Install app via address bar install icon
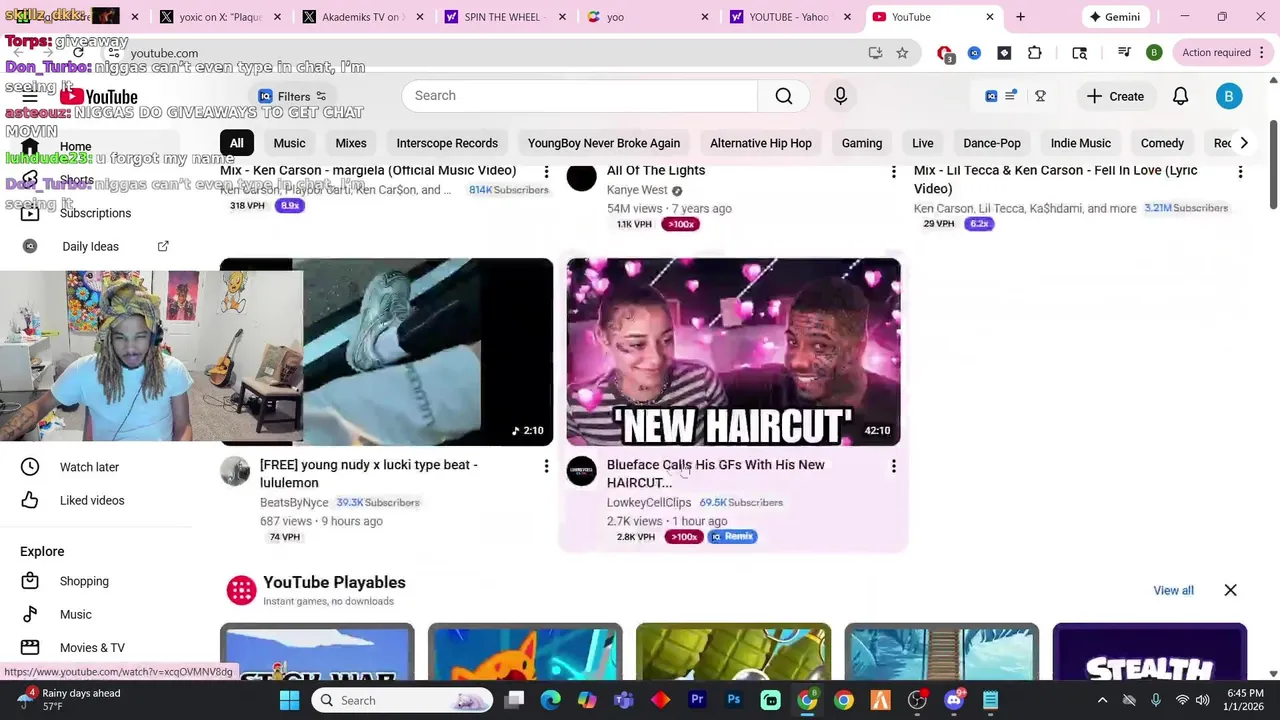Viewport: 1280px width, 720px height. (x=875, y=53)
